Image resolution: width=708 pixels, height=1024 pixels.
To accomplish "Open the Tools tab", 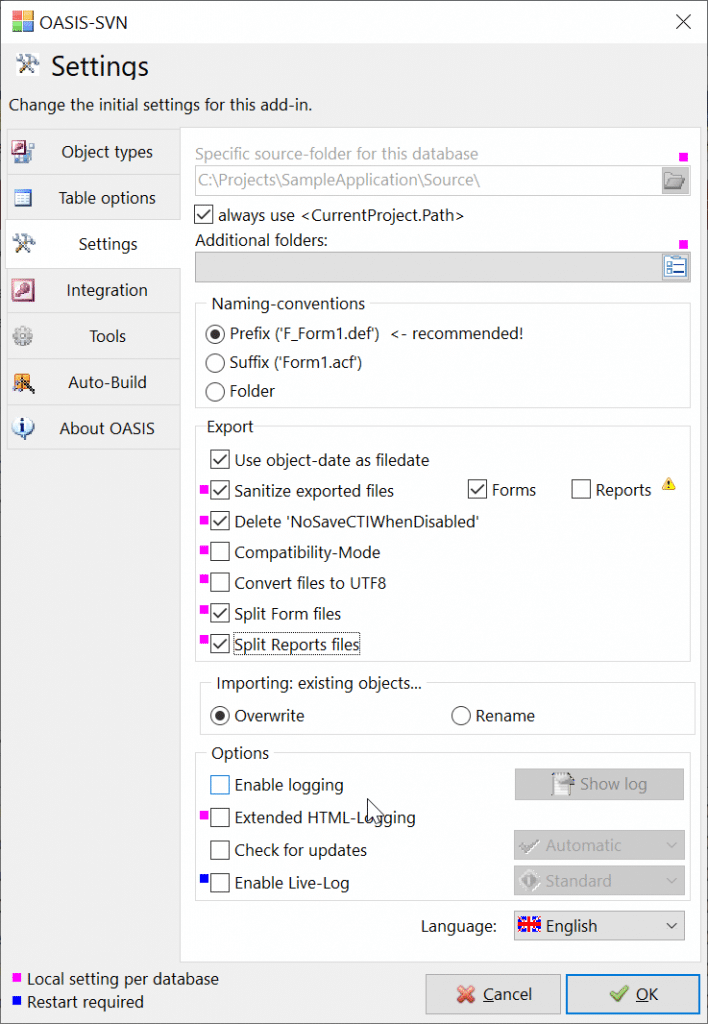I will point(94,336).
